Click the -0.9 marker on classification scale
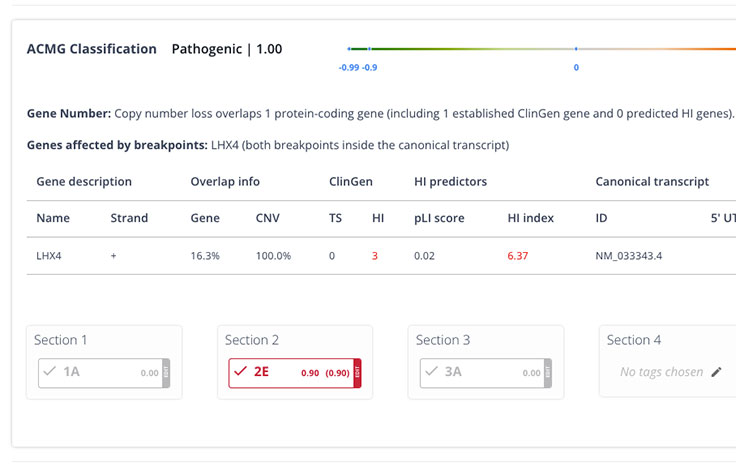This screenshot has height=475, width=736. [x=369, y=49]
